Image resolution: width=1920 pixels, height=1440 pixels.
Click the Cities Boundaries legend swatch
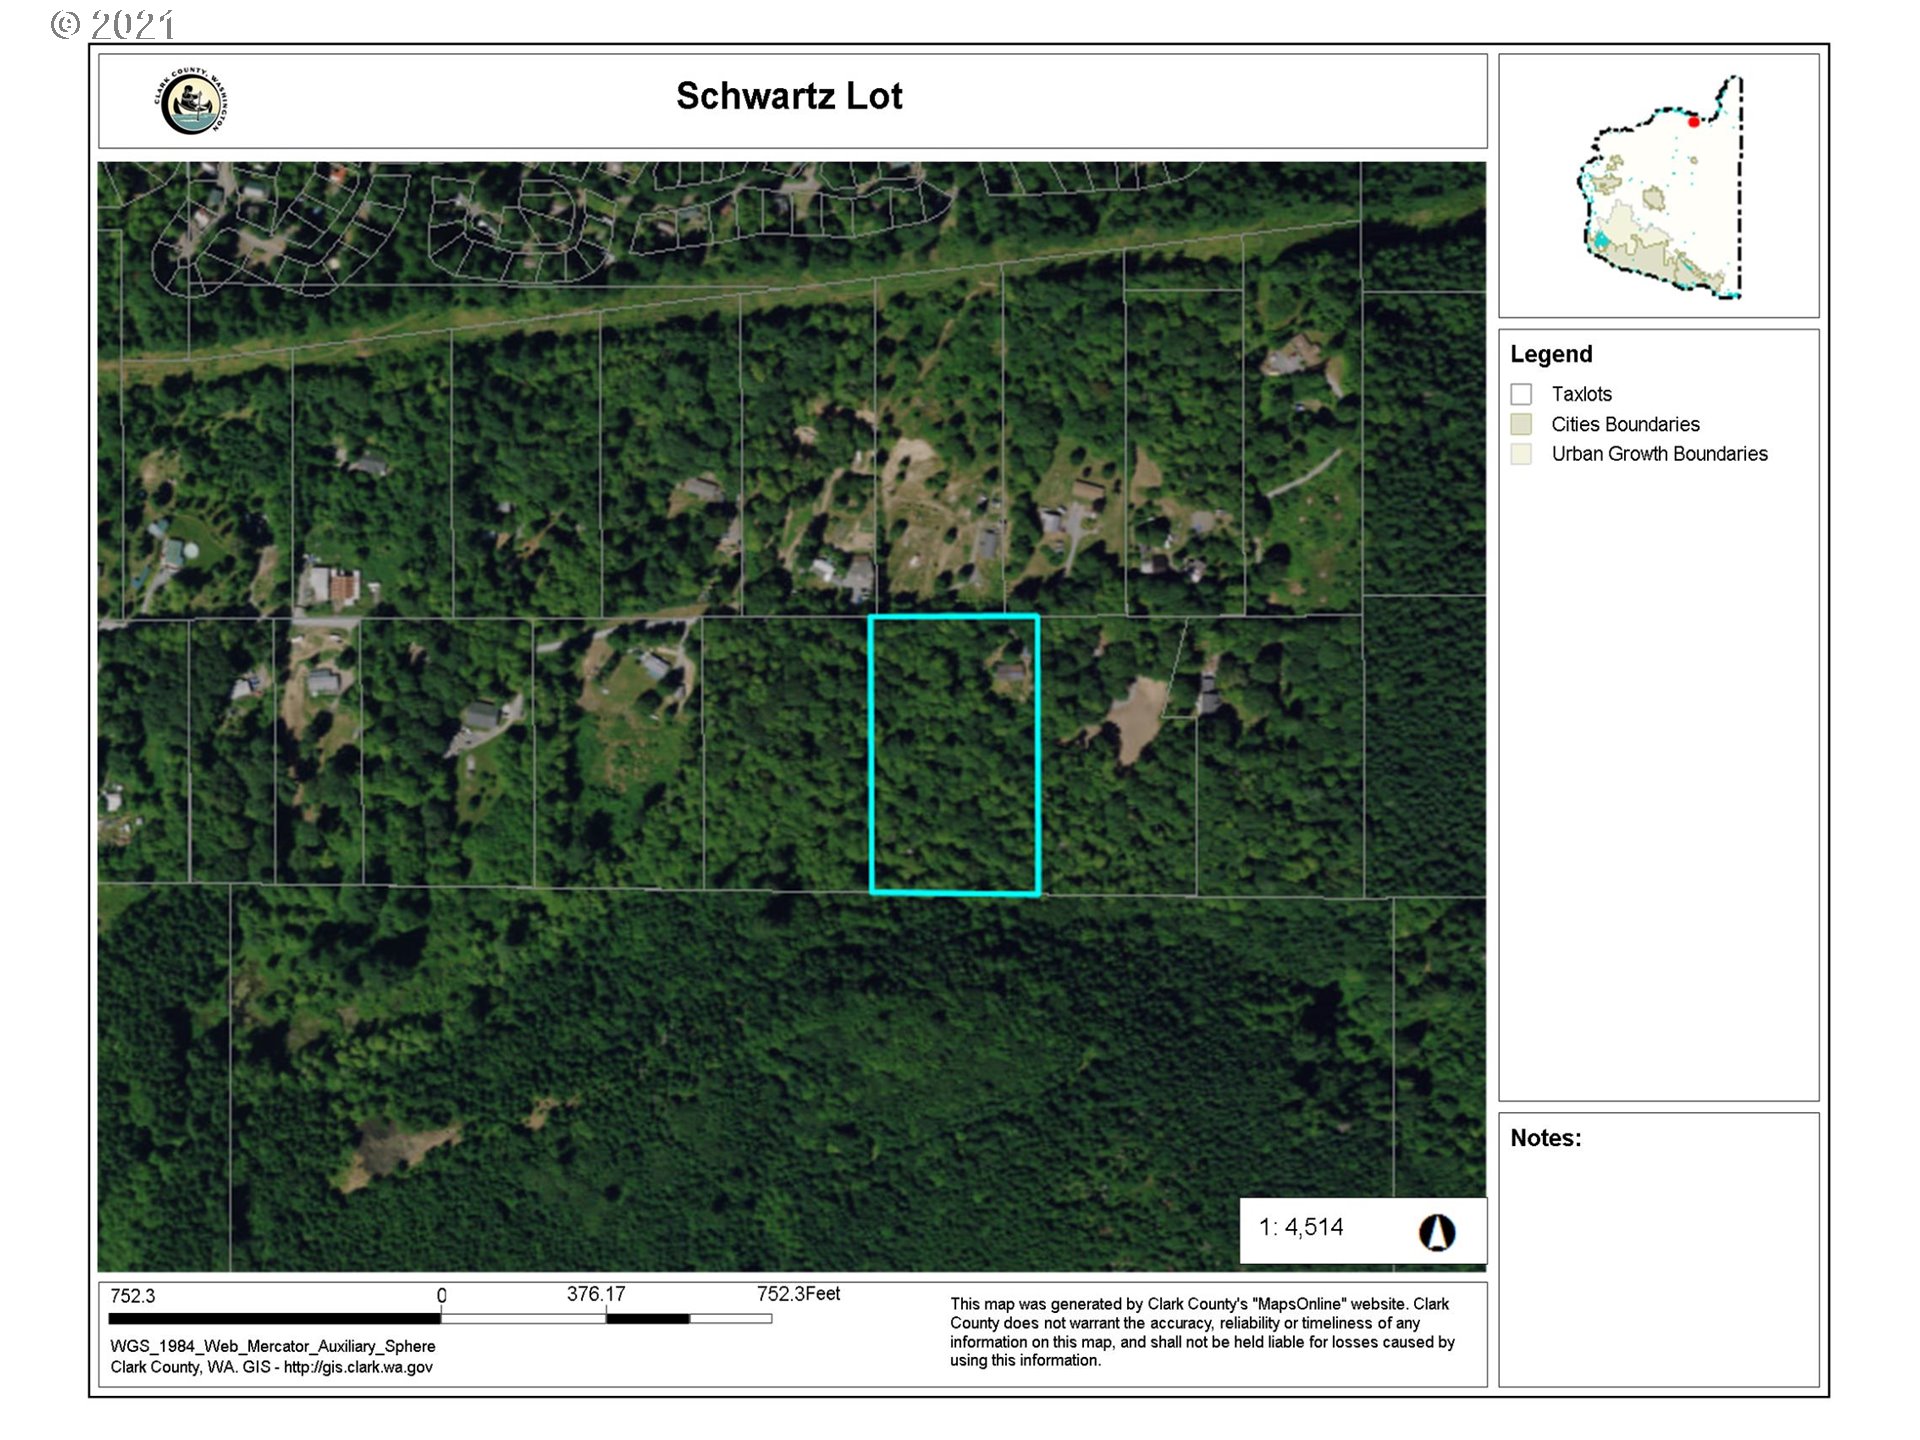coord(1521,424)
